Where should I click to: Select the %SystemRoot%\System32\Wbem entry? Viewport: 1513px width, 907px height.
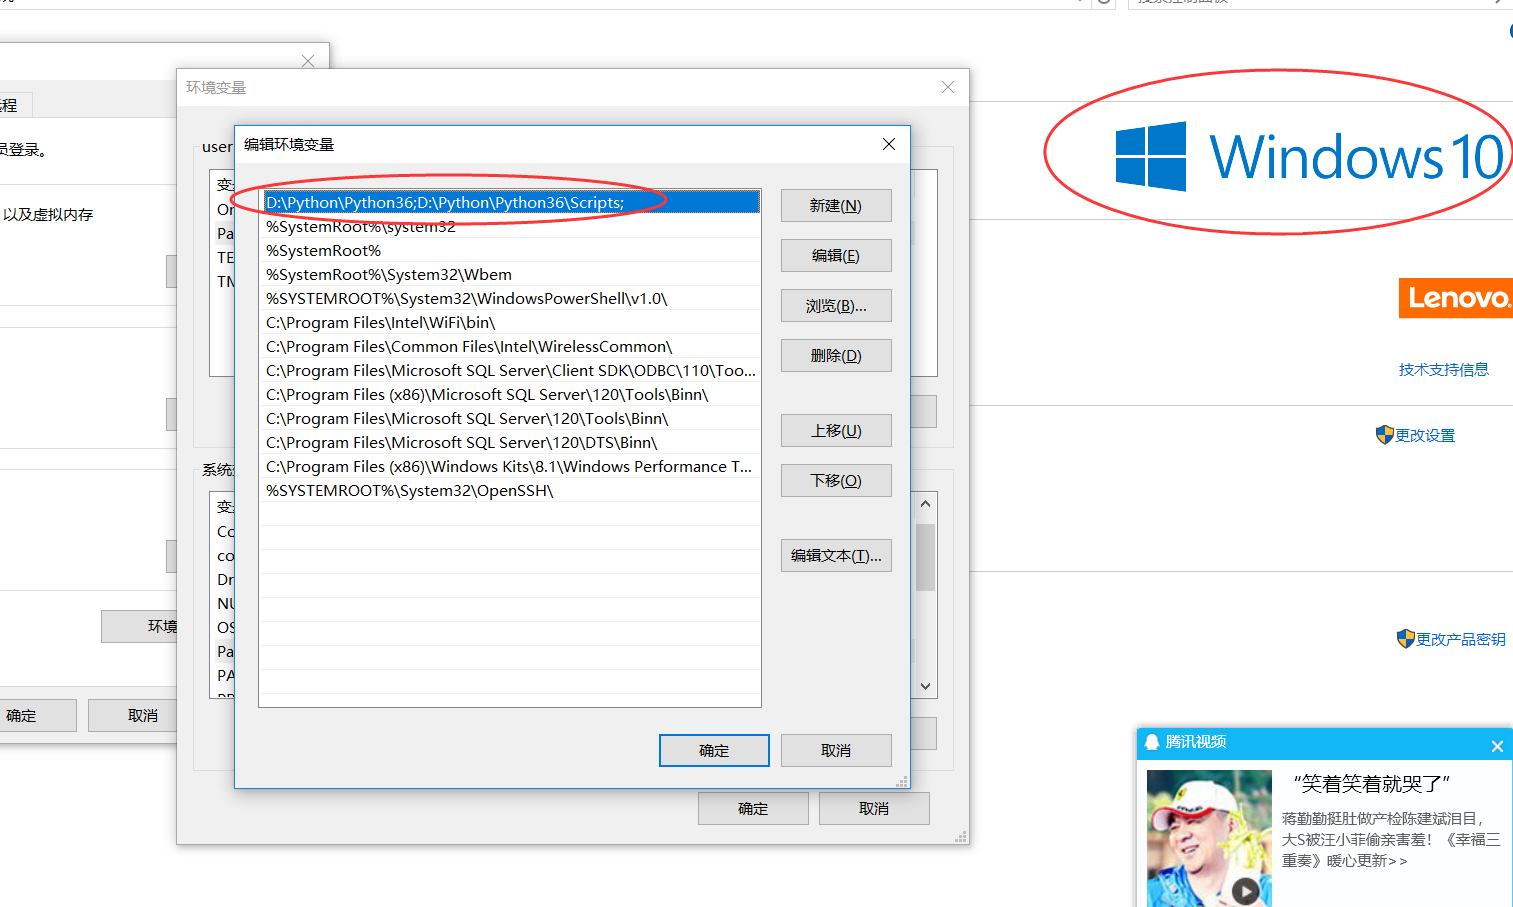tap(510, 275)
